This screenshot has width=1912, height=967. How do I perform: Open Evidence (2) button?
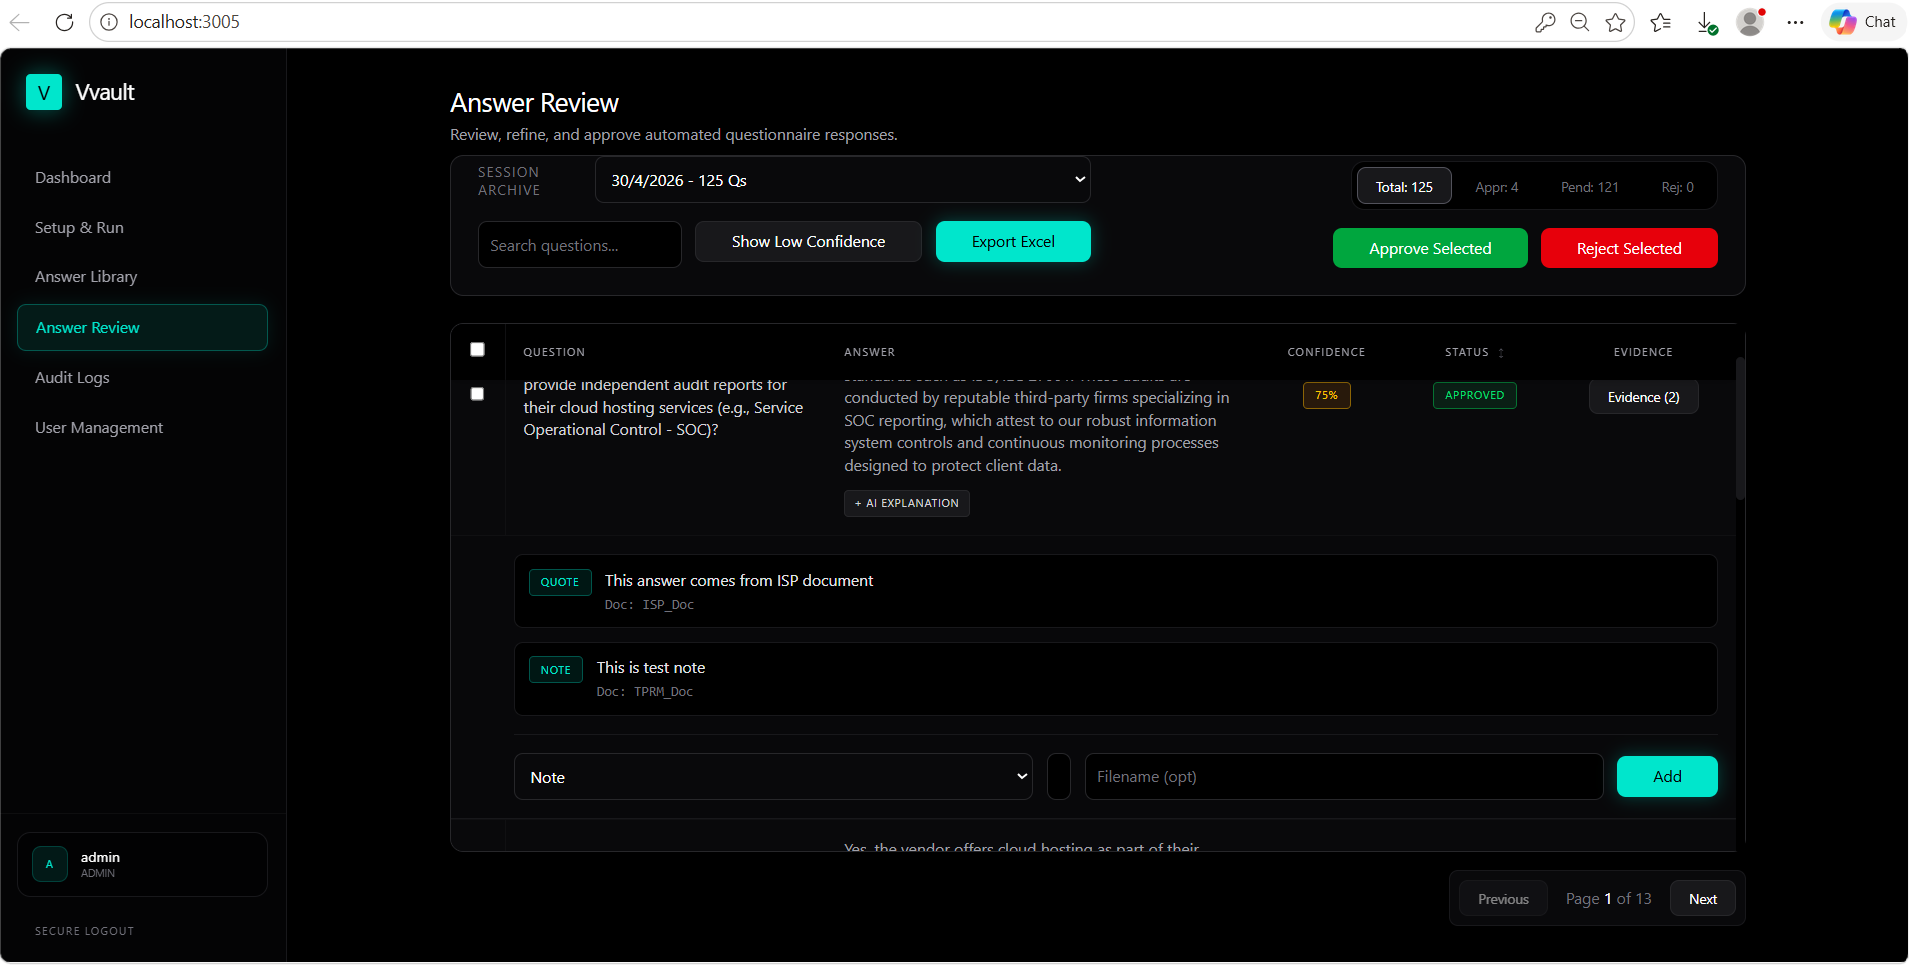[1643, 397]
